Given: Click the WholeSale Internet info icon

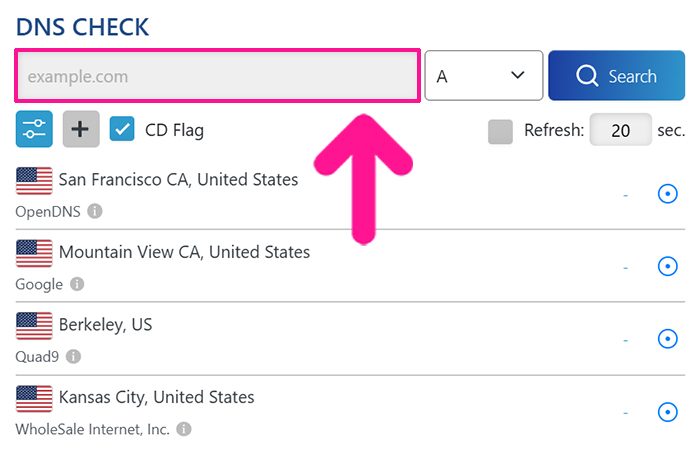Looking at the screenshot, I should click(183, 428).
